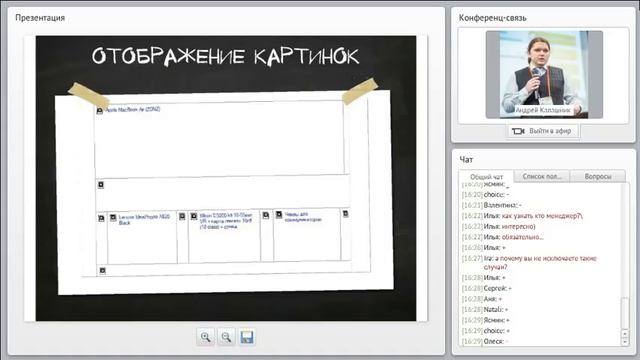Open the 'Вопросы' tab
640x360 pixels.
click(598, 176)
